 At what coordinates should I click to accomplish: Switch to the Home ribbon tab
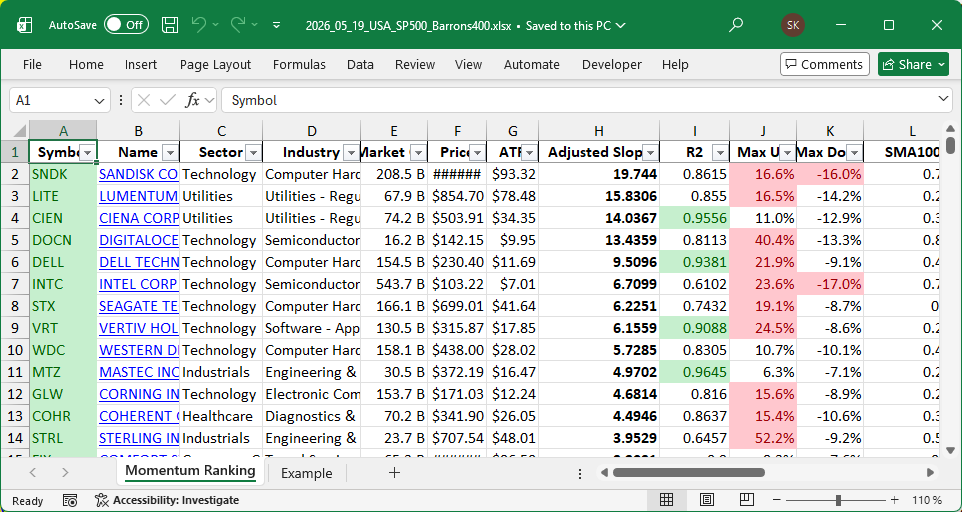86,64
